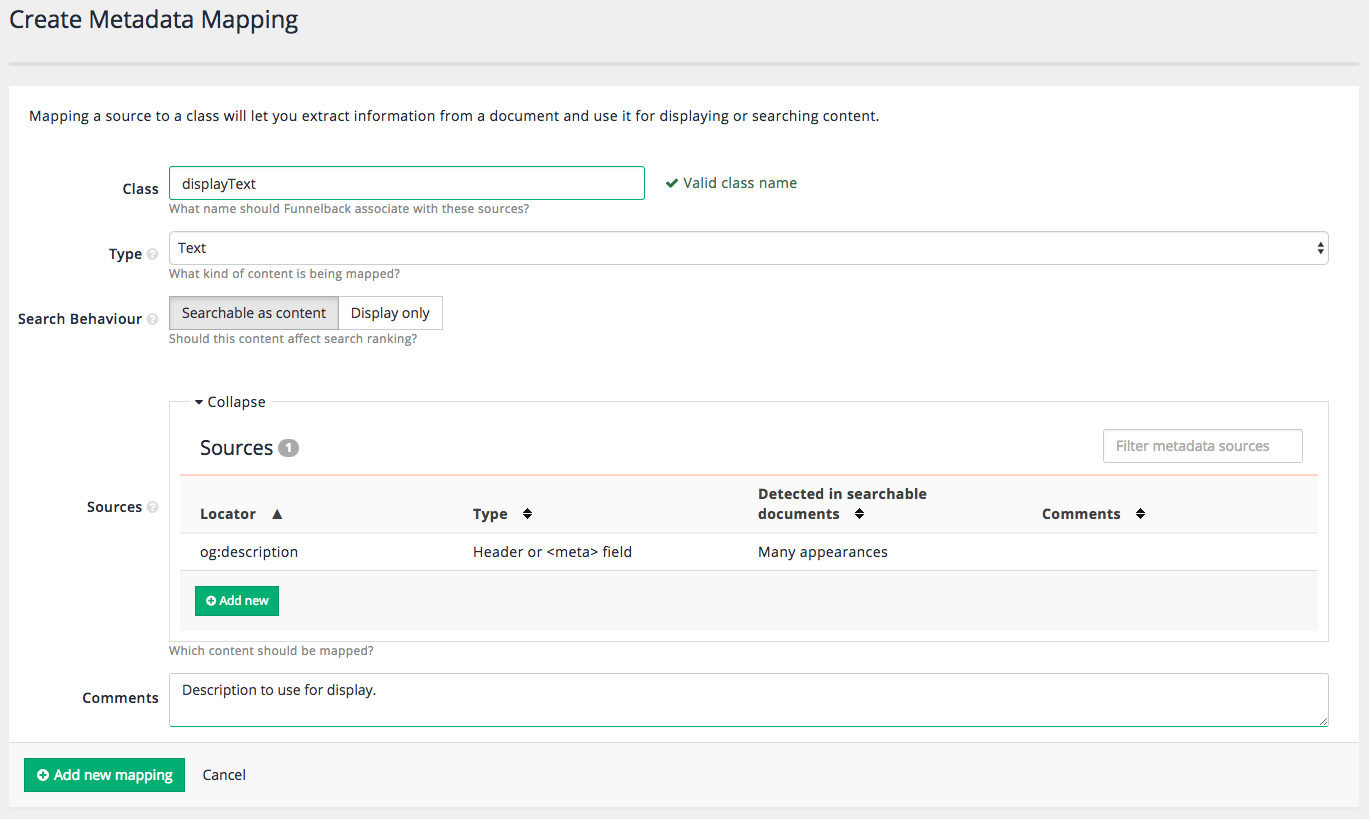Image resolution: width=1369 pixels, height=819 pixels.
Task: Click the ascending sort arrow on Locator
Action: pos(276,513)
